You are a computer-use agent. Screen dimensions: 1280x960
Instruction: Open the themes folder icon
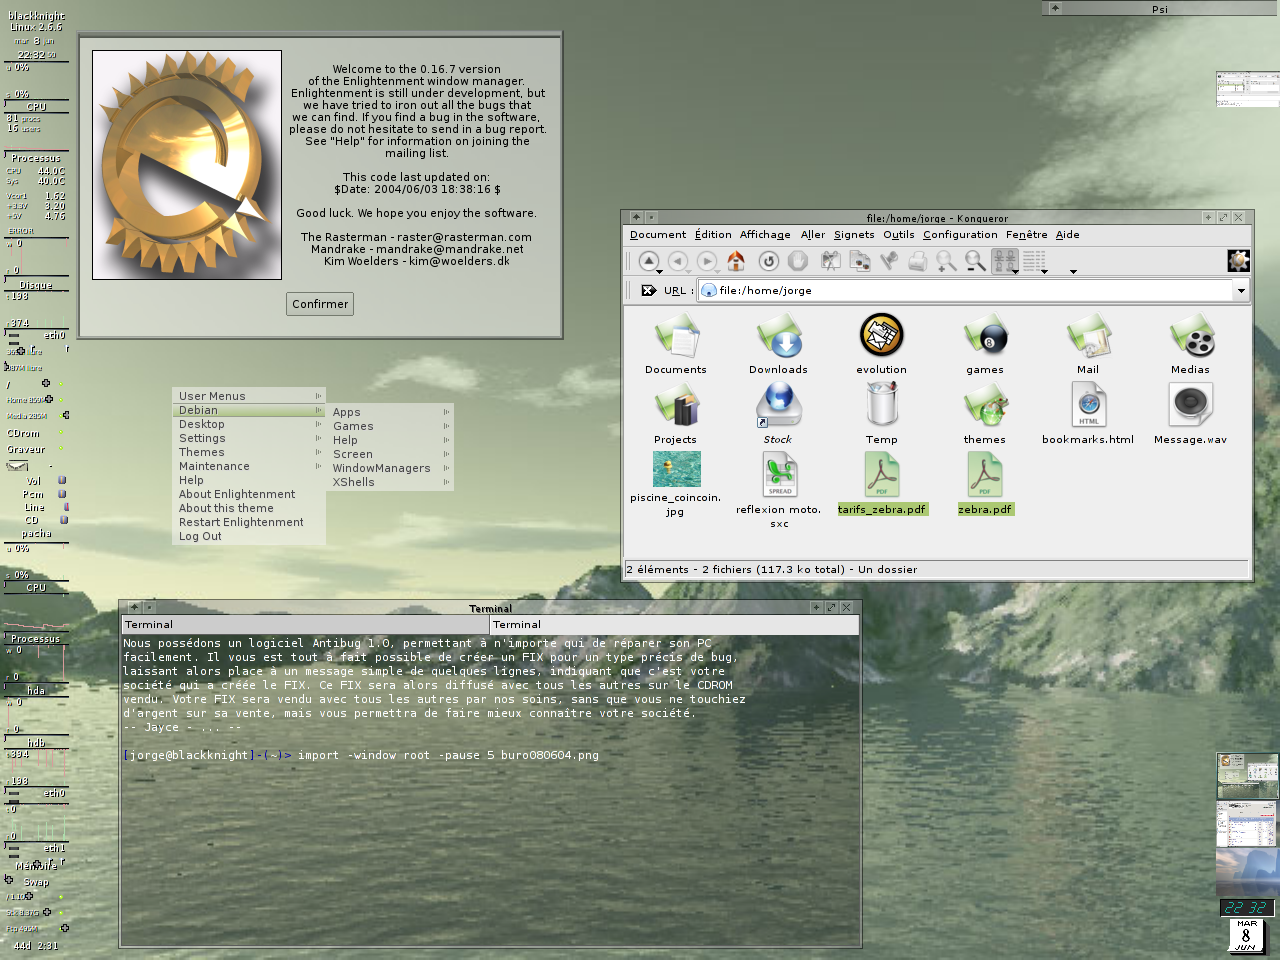pyautogui.click(x=985, y=406)
